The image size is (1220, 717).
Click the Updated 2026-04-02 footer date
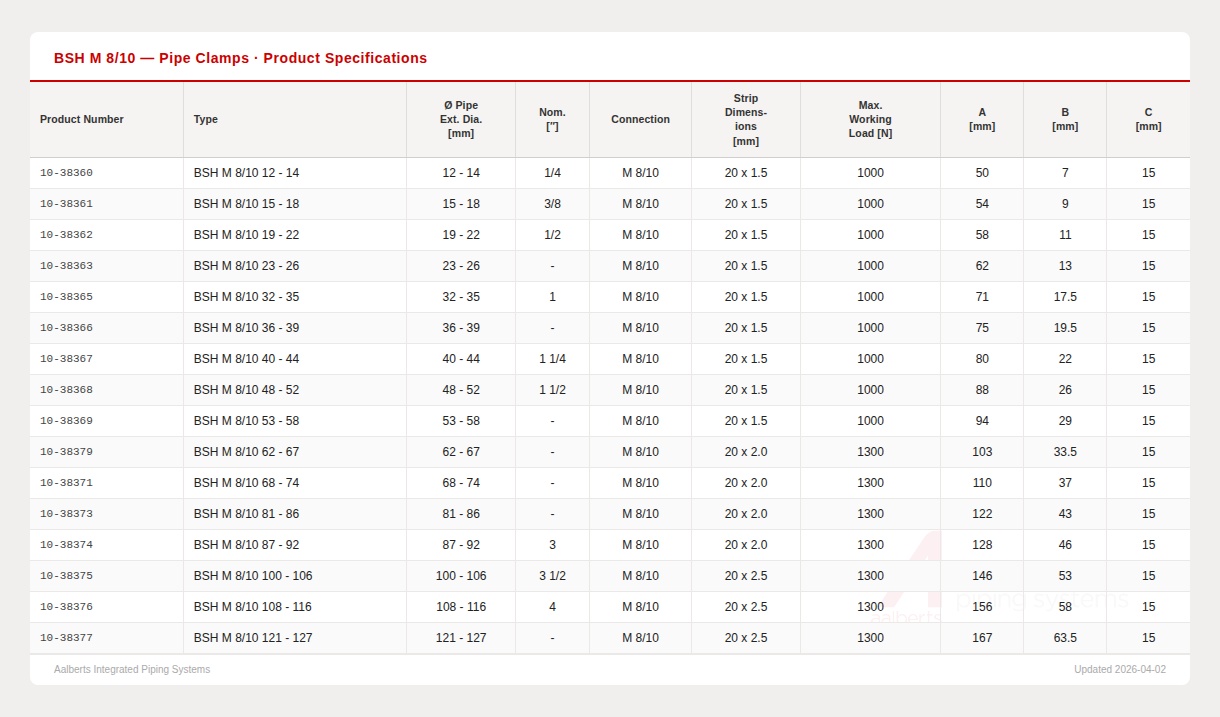[x=1119, y=670]
